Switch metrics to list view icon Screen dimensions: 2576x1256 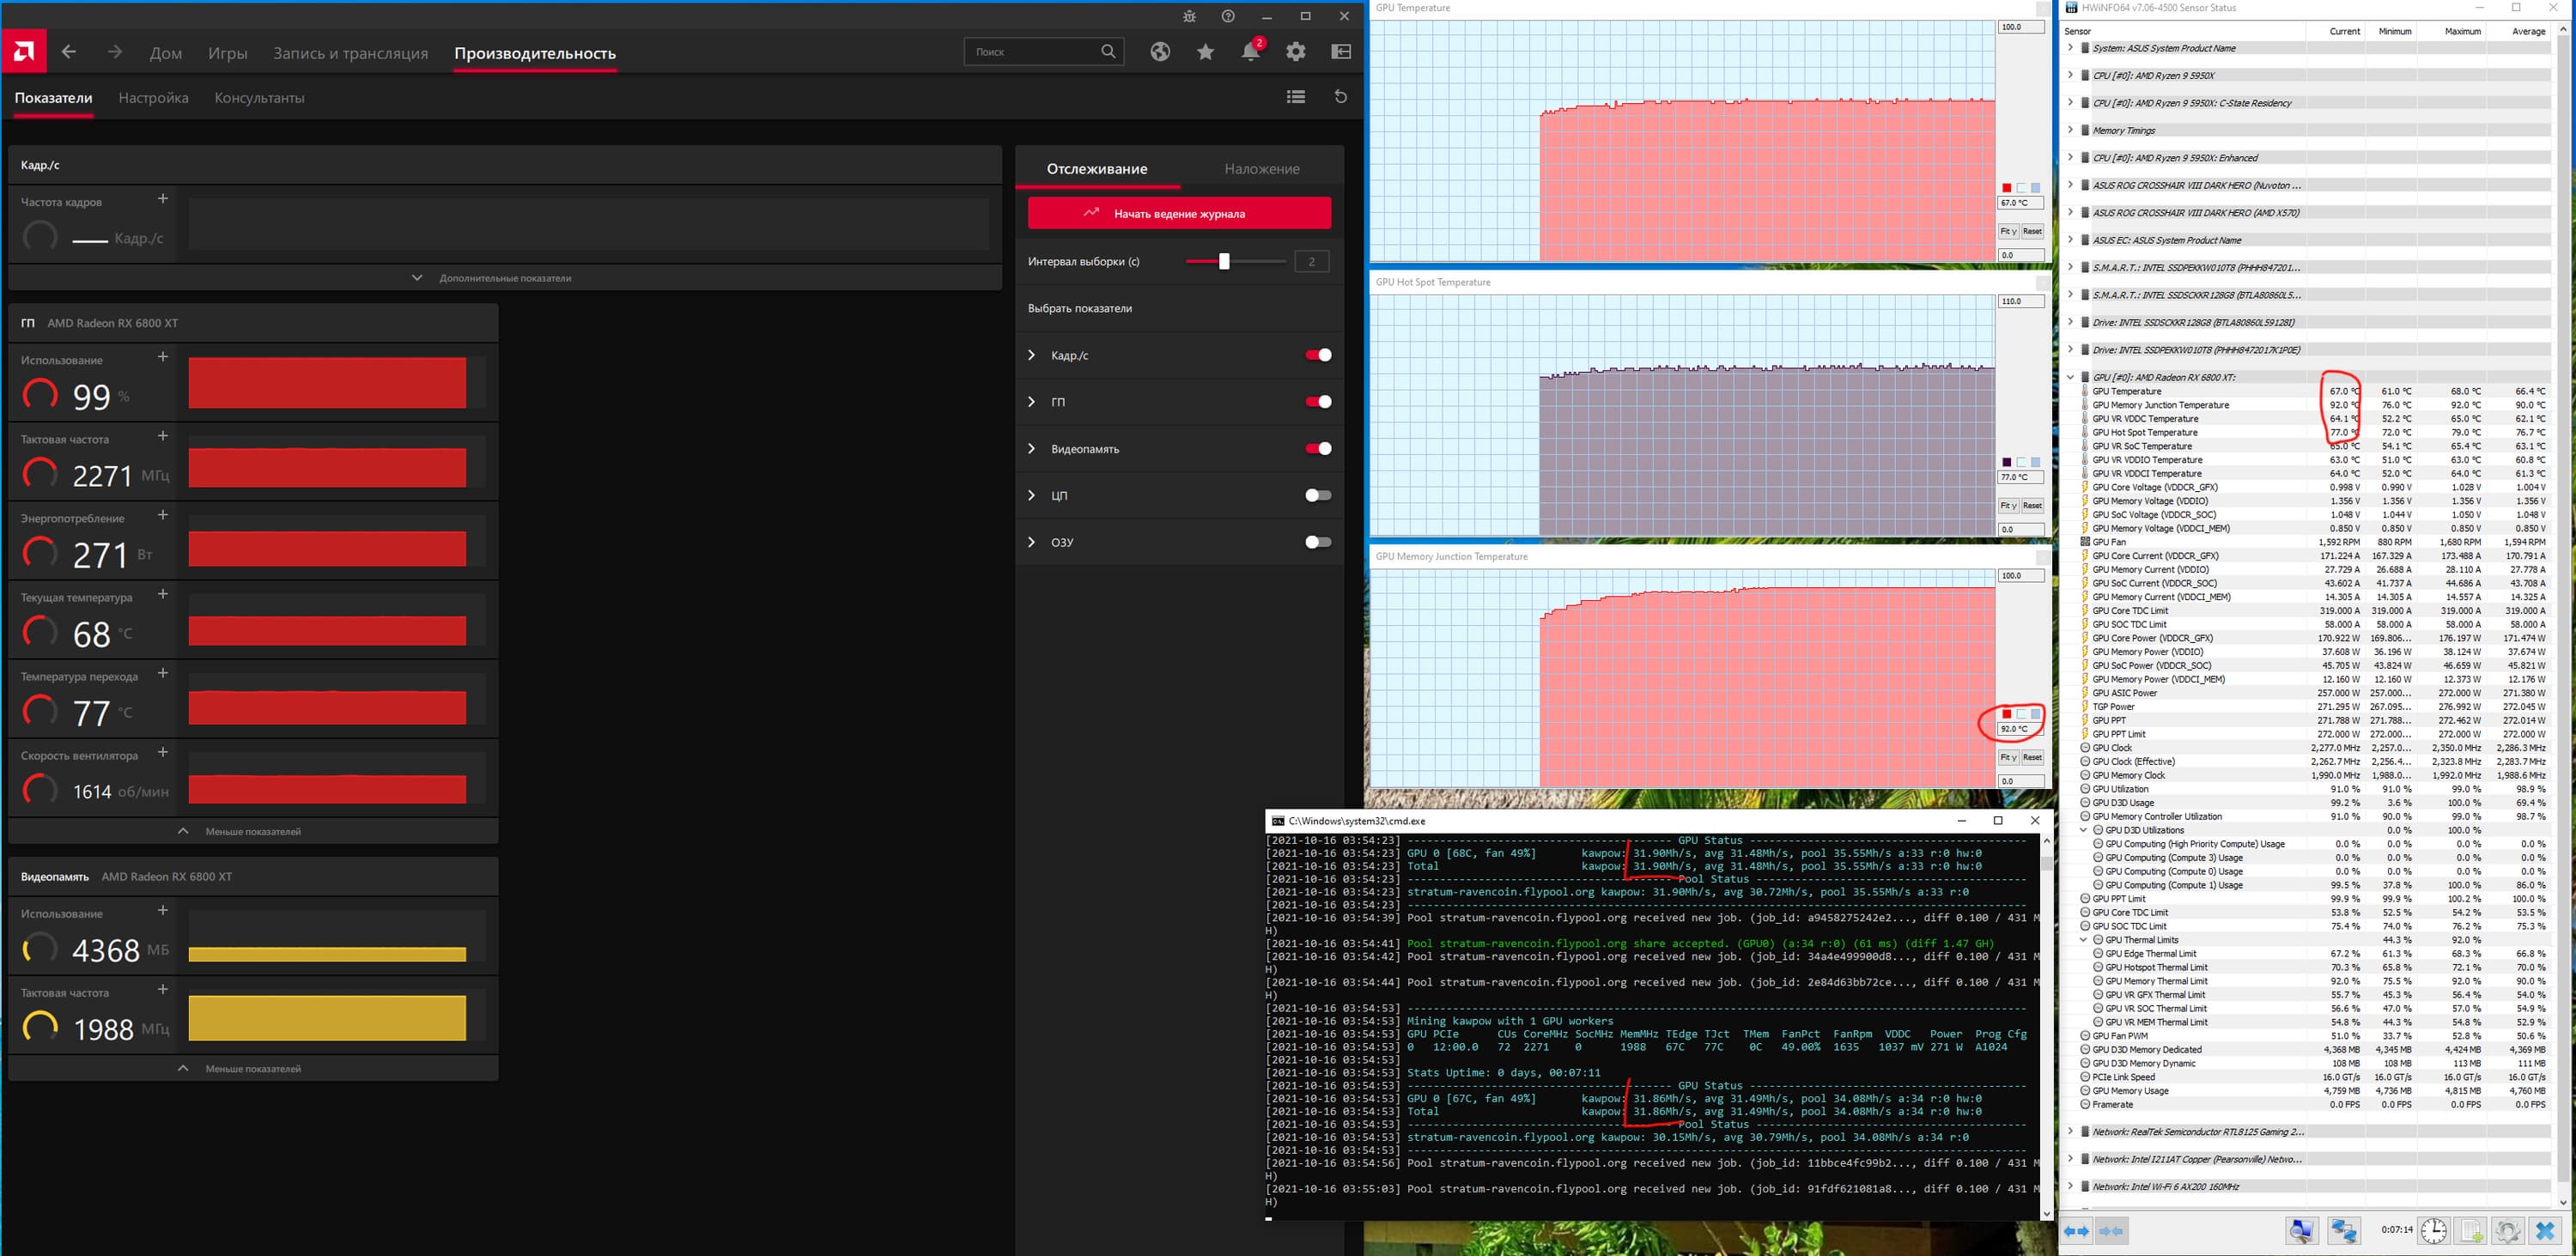click(x=1296, y=97)
